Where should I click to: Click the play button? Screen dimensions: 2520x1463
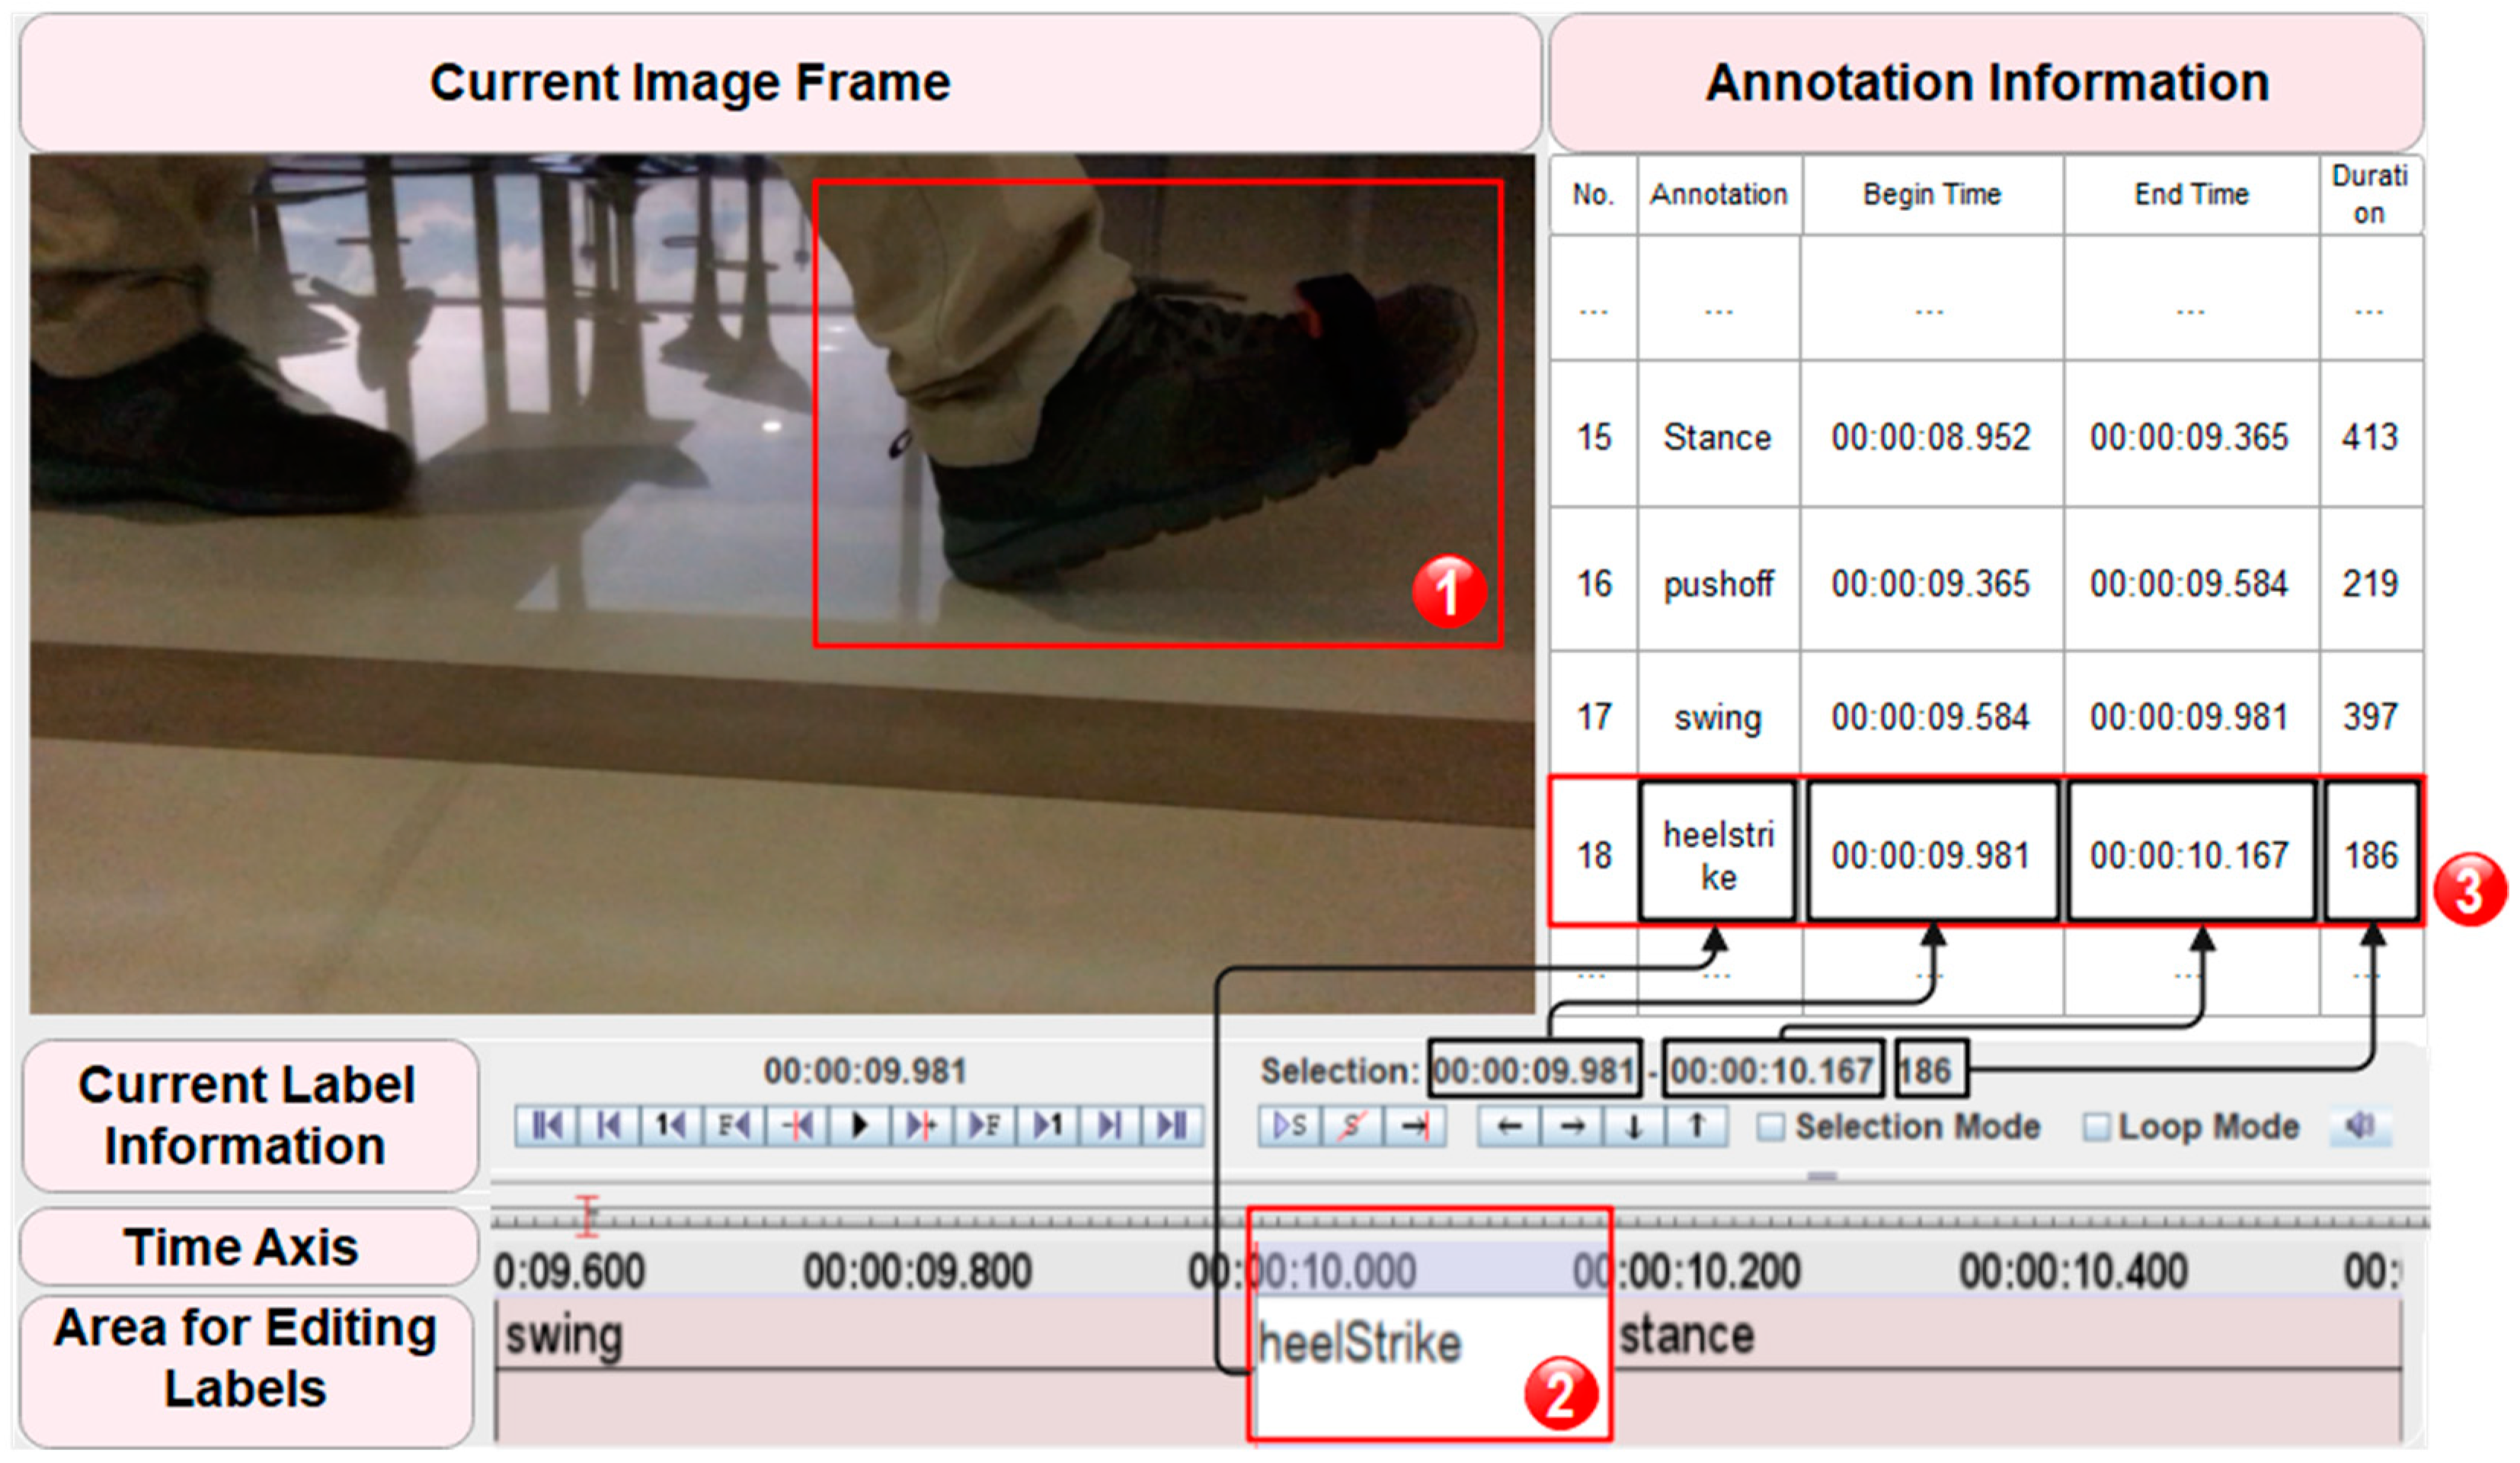click(x=859, y=1127)
